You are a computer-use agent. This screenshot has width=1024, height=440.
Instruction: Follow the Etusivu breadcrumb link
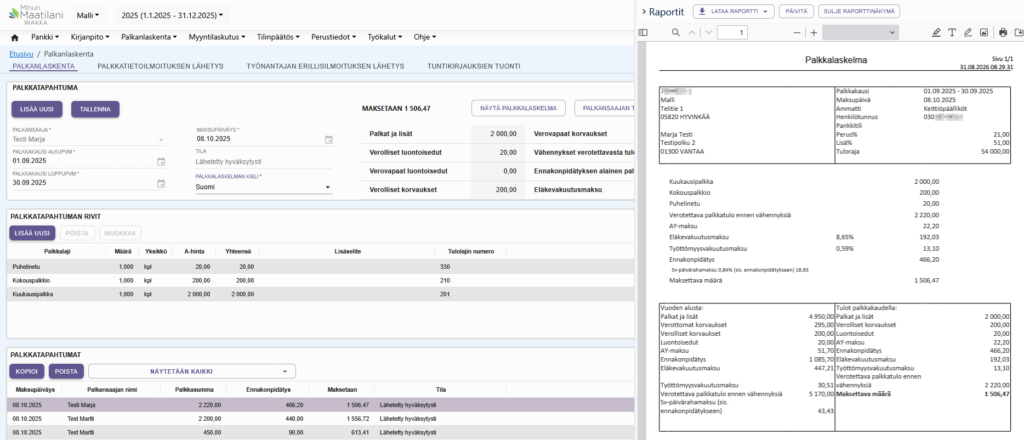[21, 54]
